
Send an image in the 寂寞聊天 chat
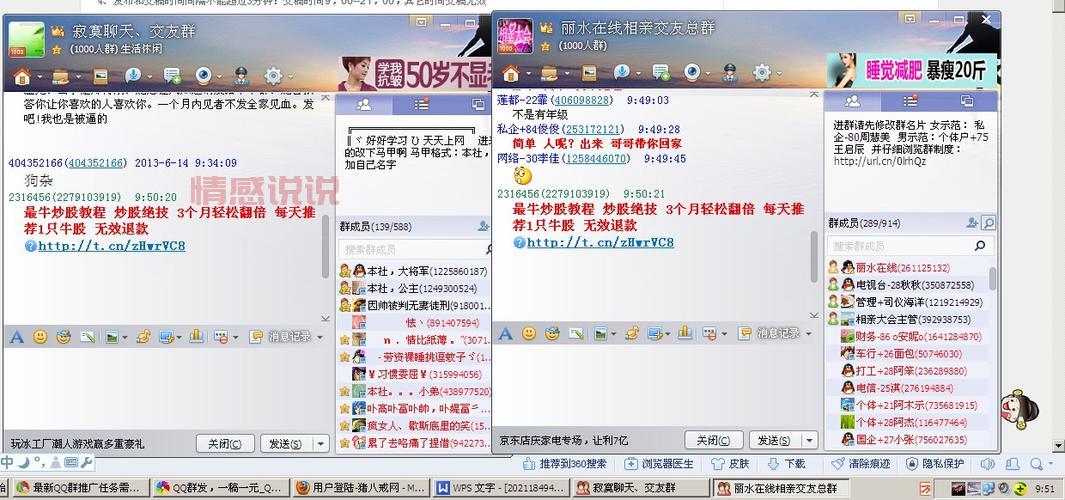[x=110, y=337]
